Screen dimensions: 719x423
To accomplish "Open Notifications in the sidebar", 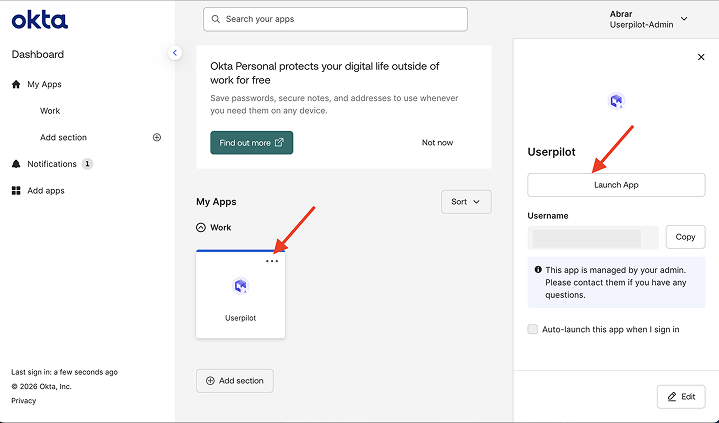I will [52, 164].
